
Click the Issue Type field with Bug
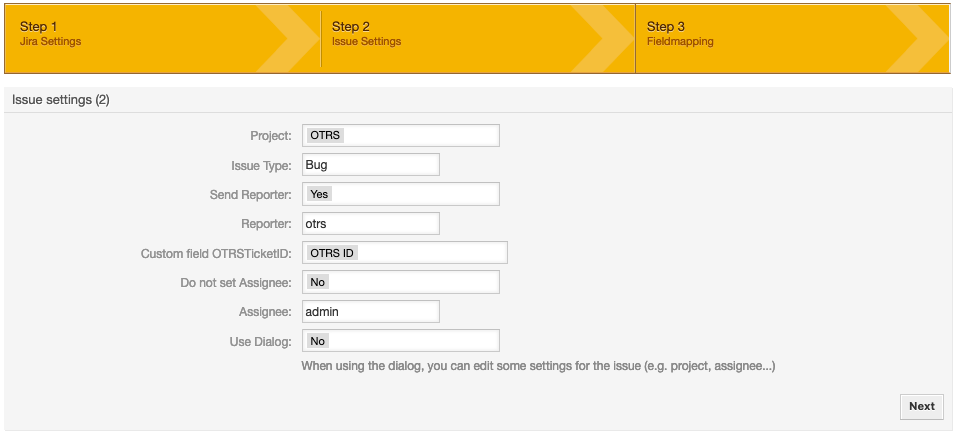pos(370,165)
